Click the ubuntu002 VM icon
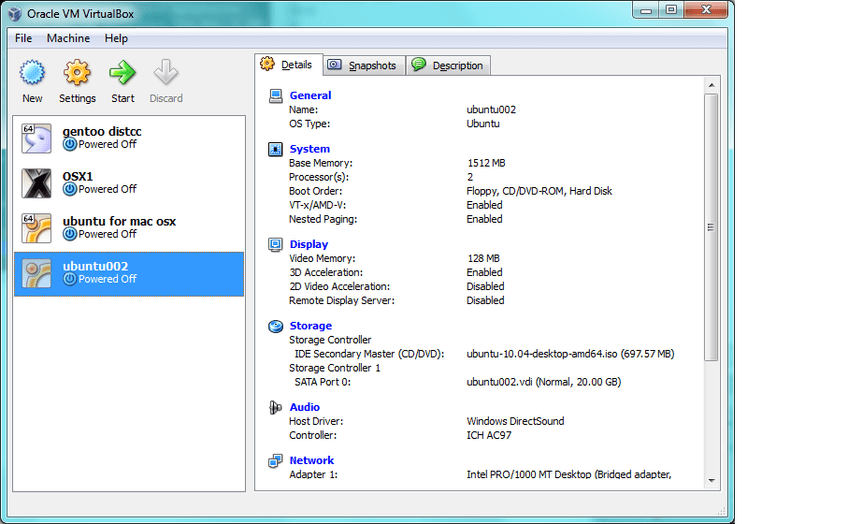 (x=36, y=273)
